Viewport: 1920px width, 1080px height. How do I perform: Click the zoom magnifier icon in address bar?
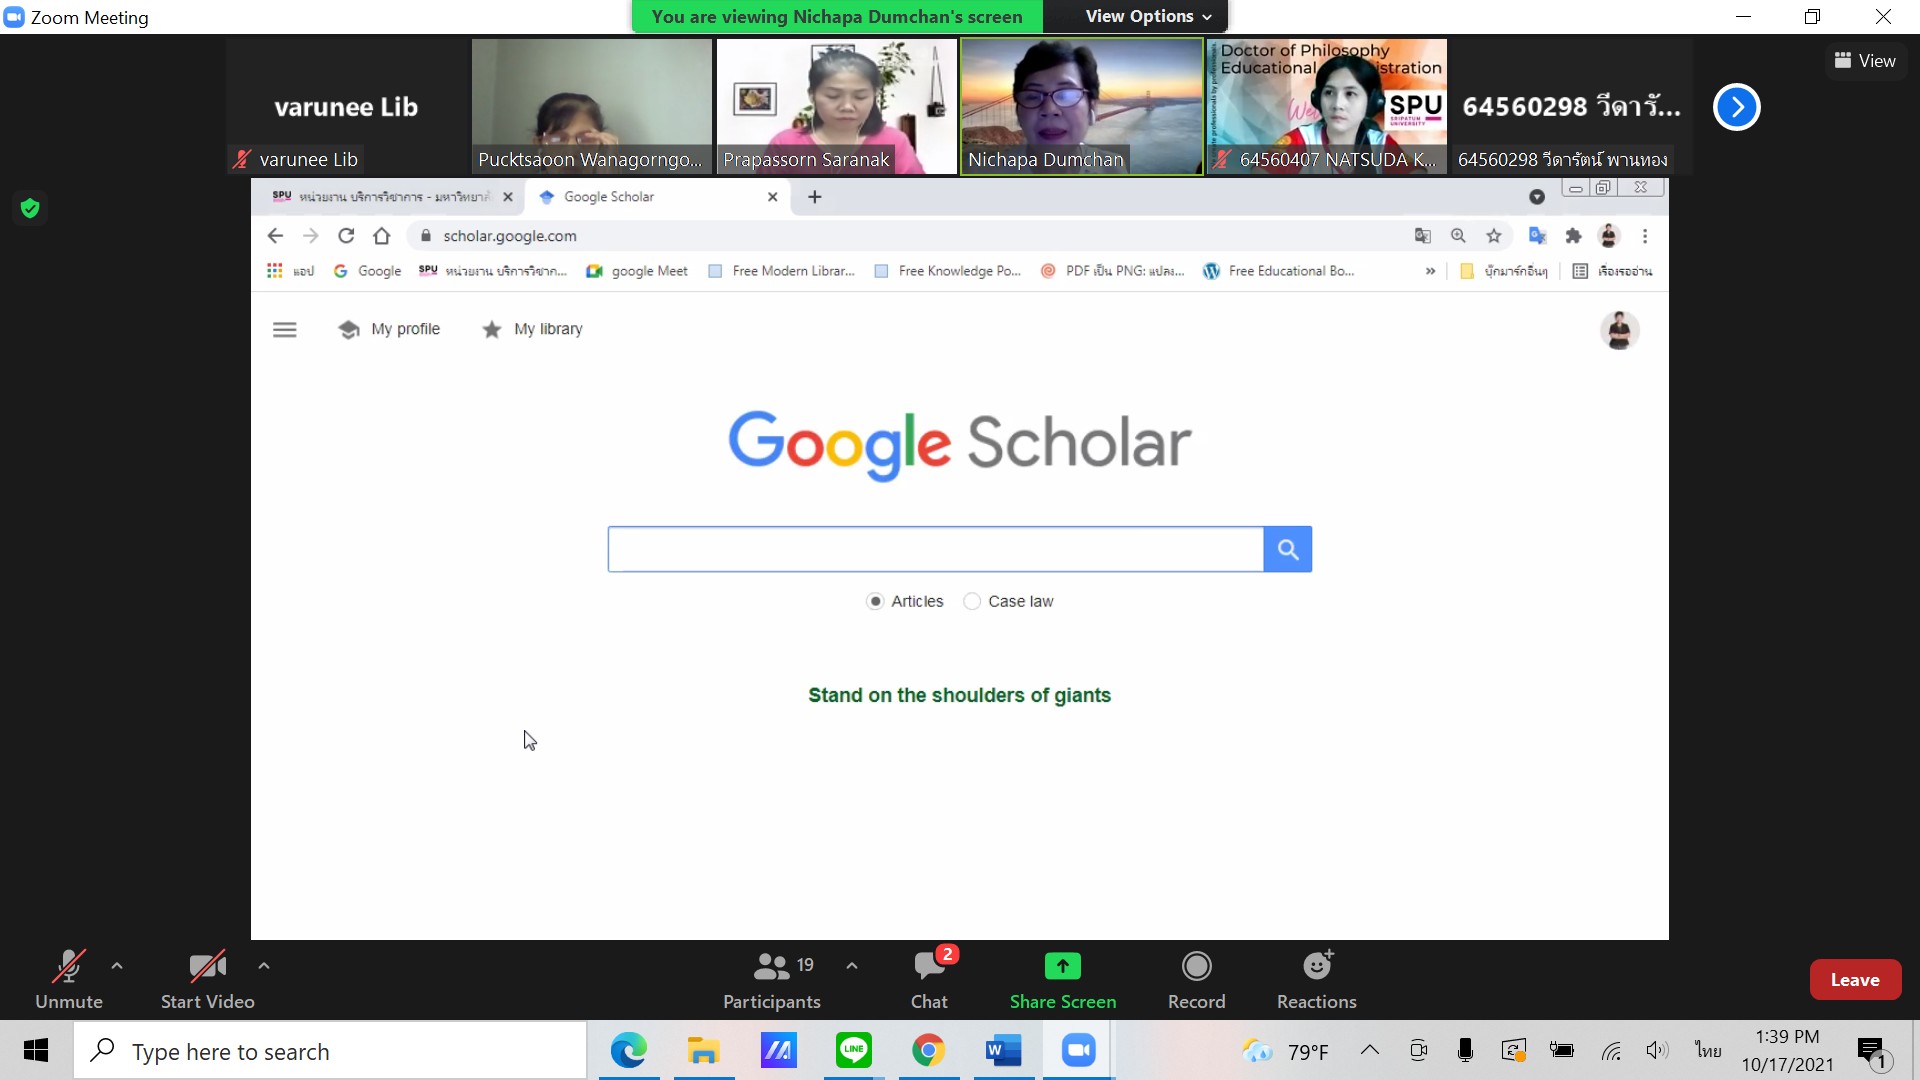pos(1458,236)
